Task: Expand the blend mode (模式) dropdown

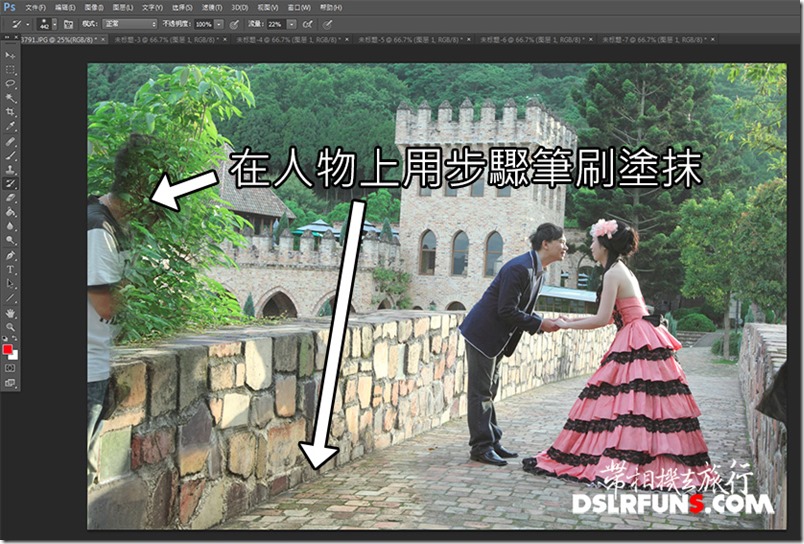Action: [x=127, y=23]
